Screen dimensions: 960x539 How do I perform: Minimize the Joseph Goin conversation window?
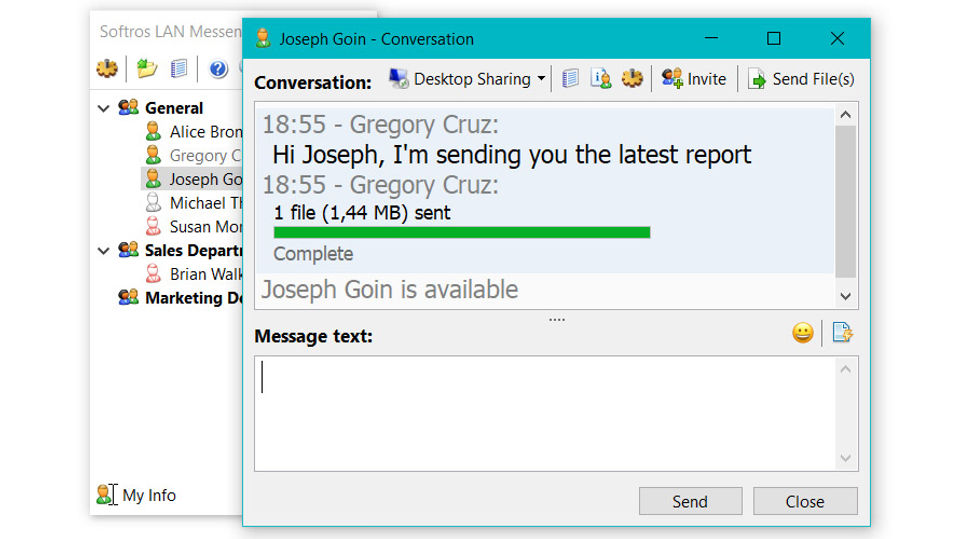tap(711, 39)
